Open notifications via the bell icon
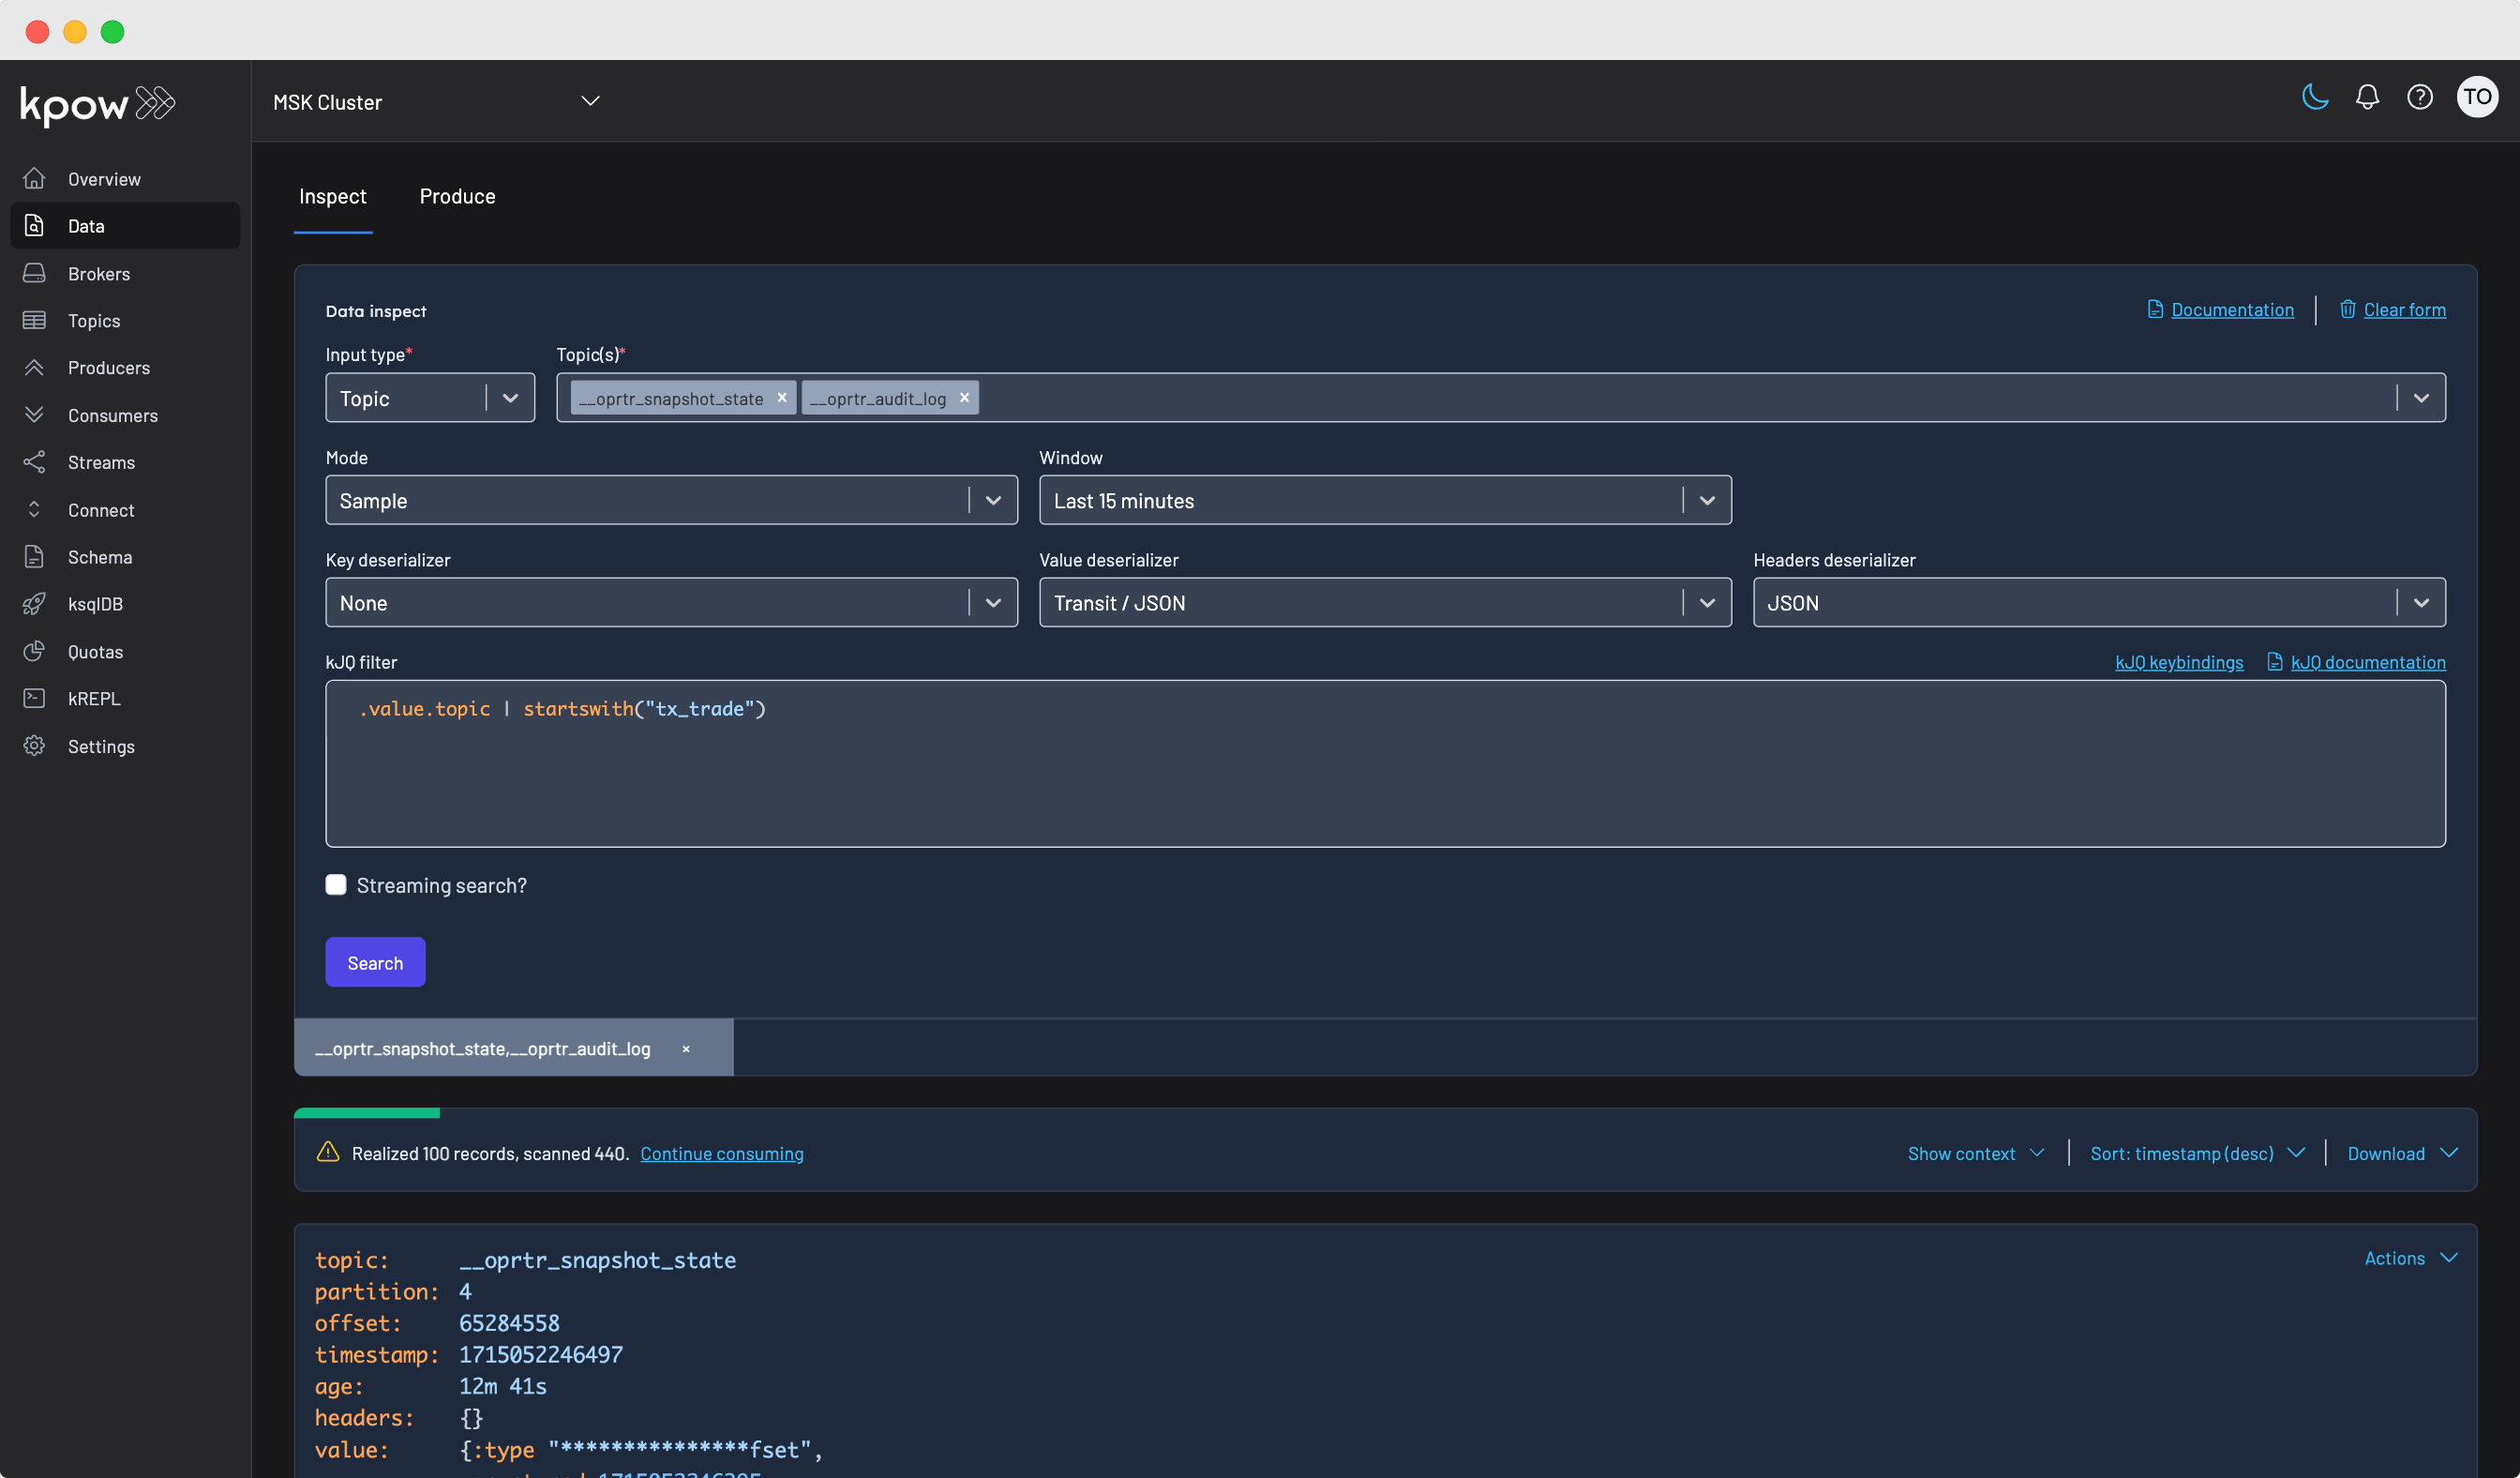This screenshot has width=2520, height=1478. 2367,97
